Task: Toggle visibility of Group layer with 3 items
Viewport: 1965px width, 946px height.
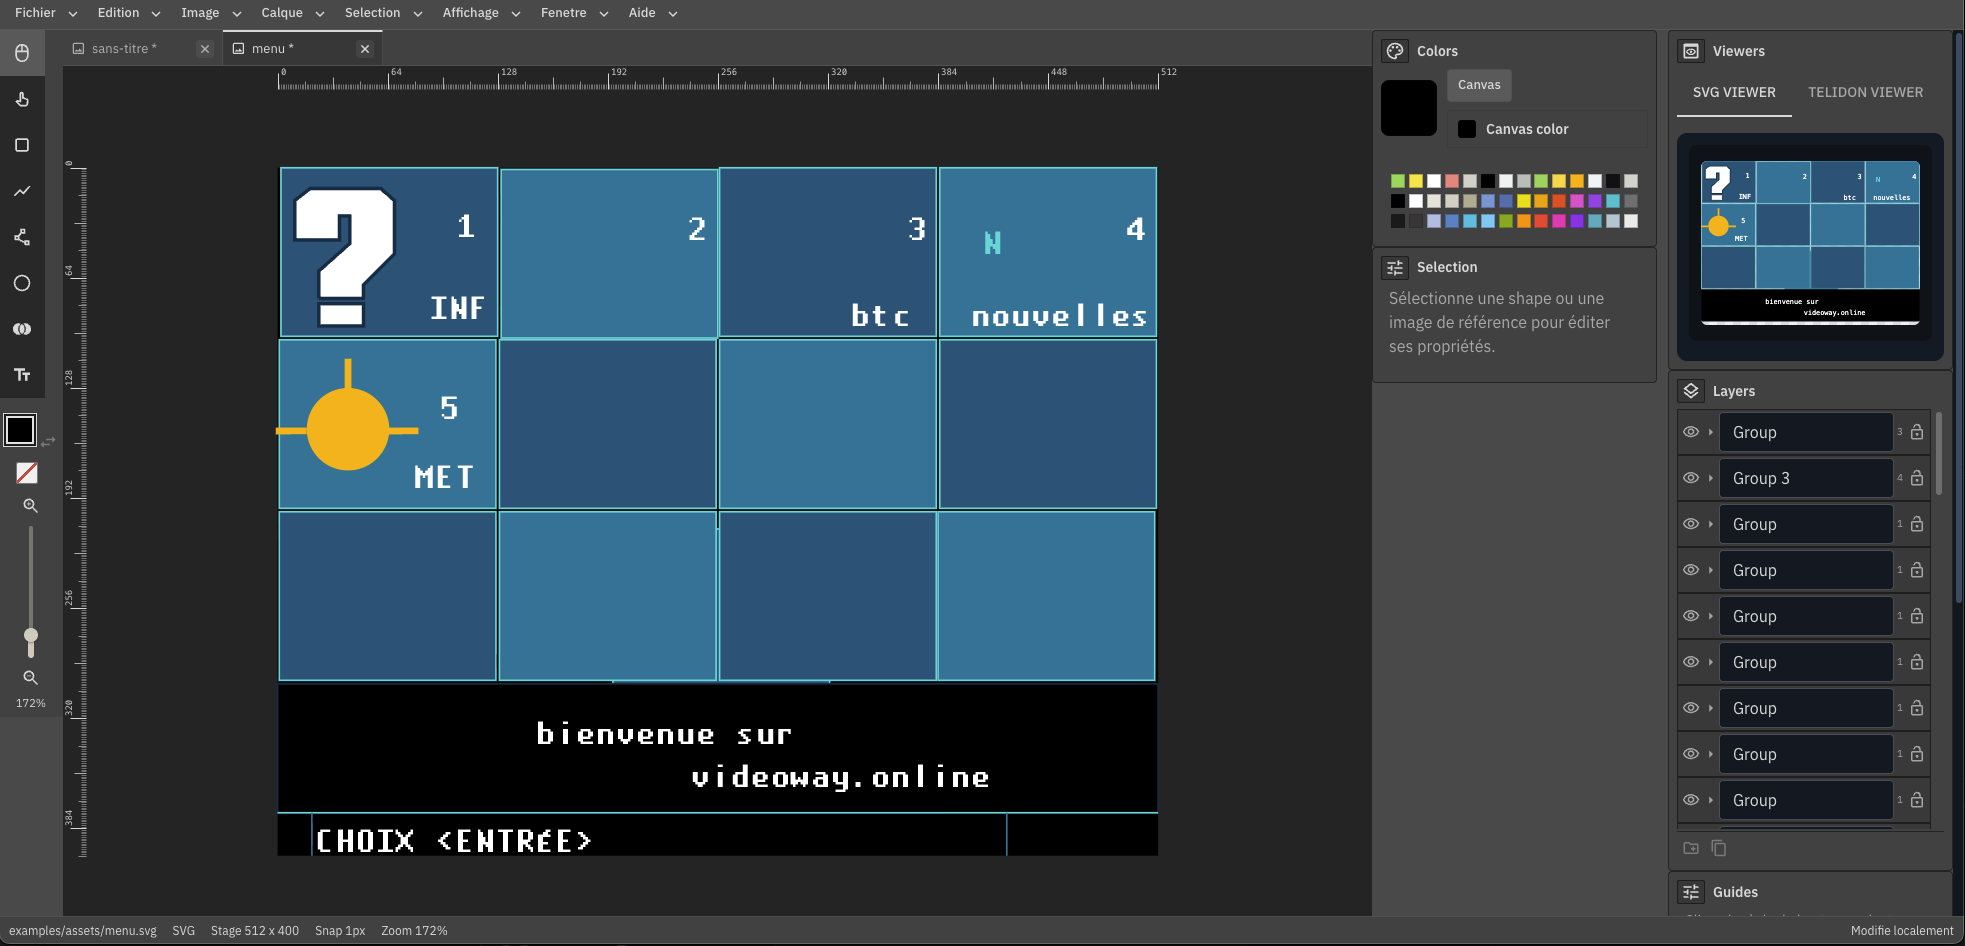Action: 1691,432
